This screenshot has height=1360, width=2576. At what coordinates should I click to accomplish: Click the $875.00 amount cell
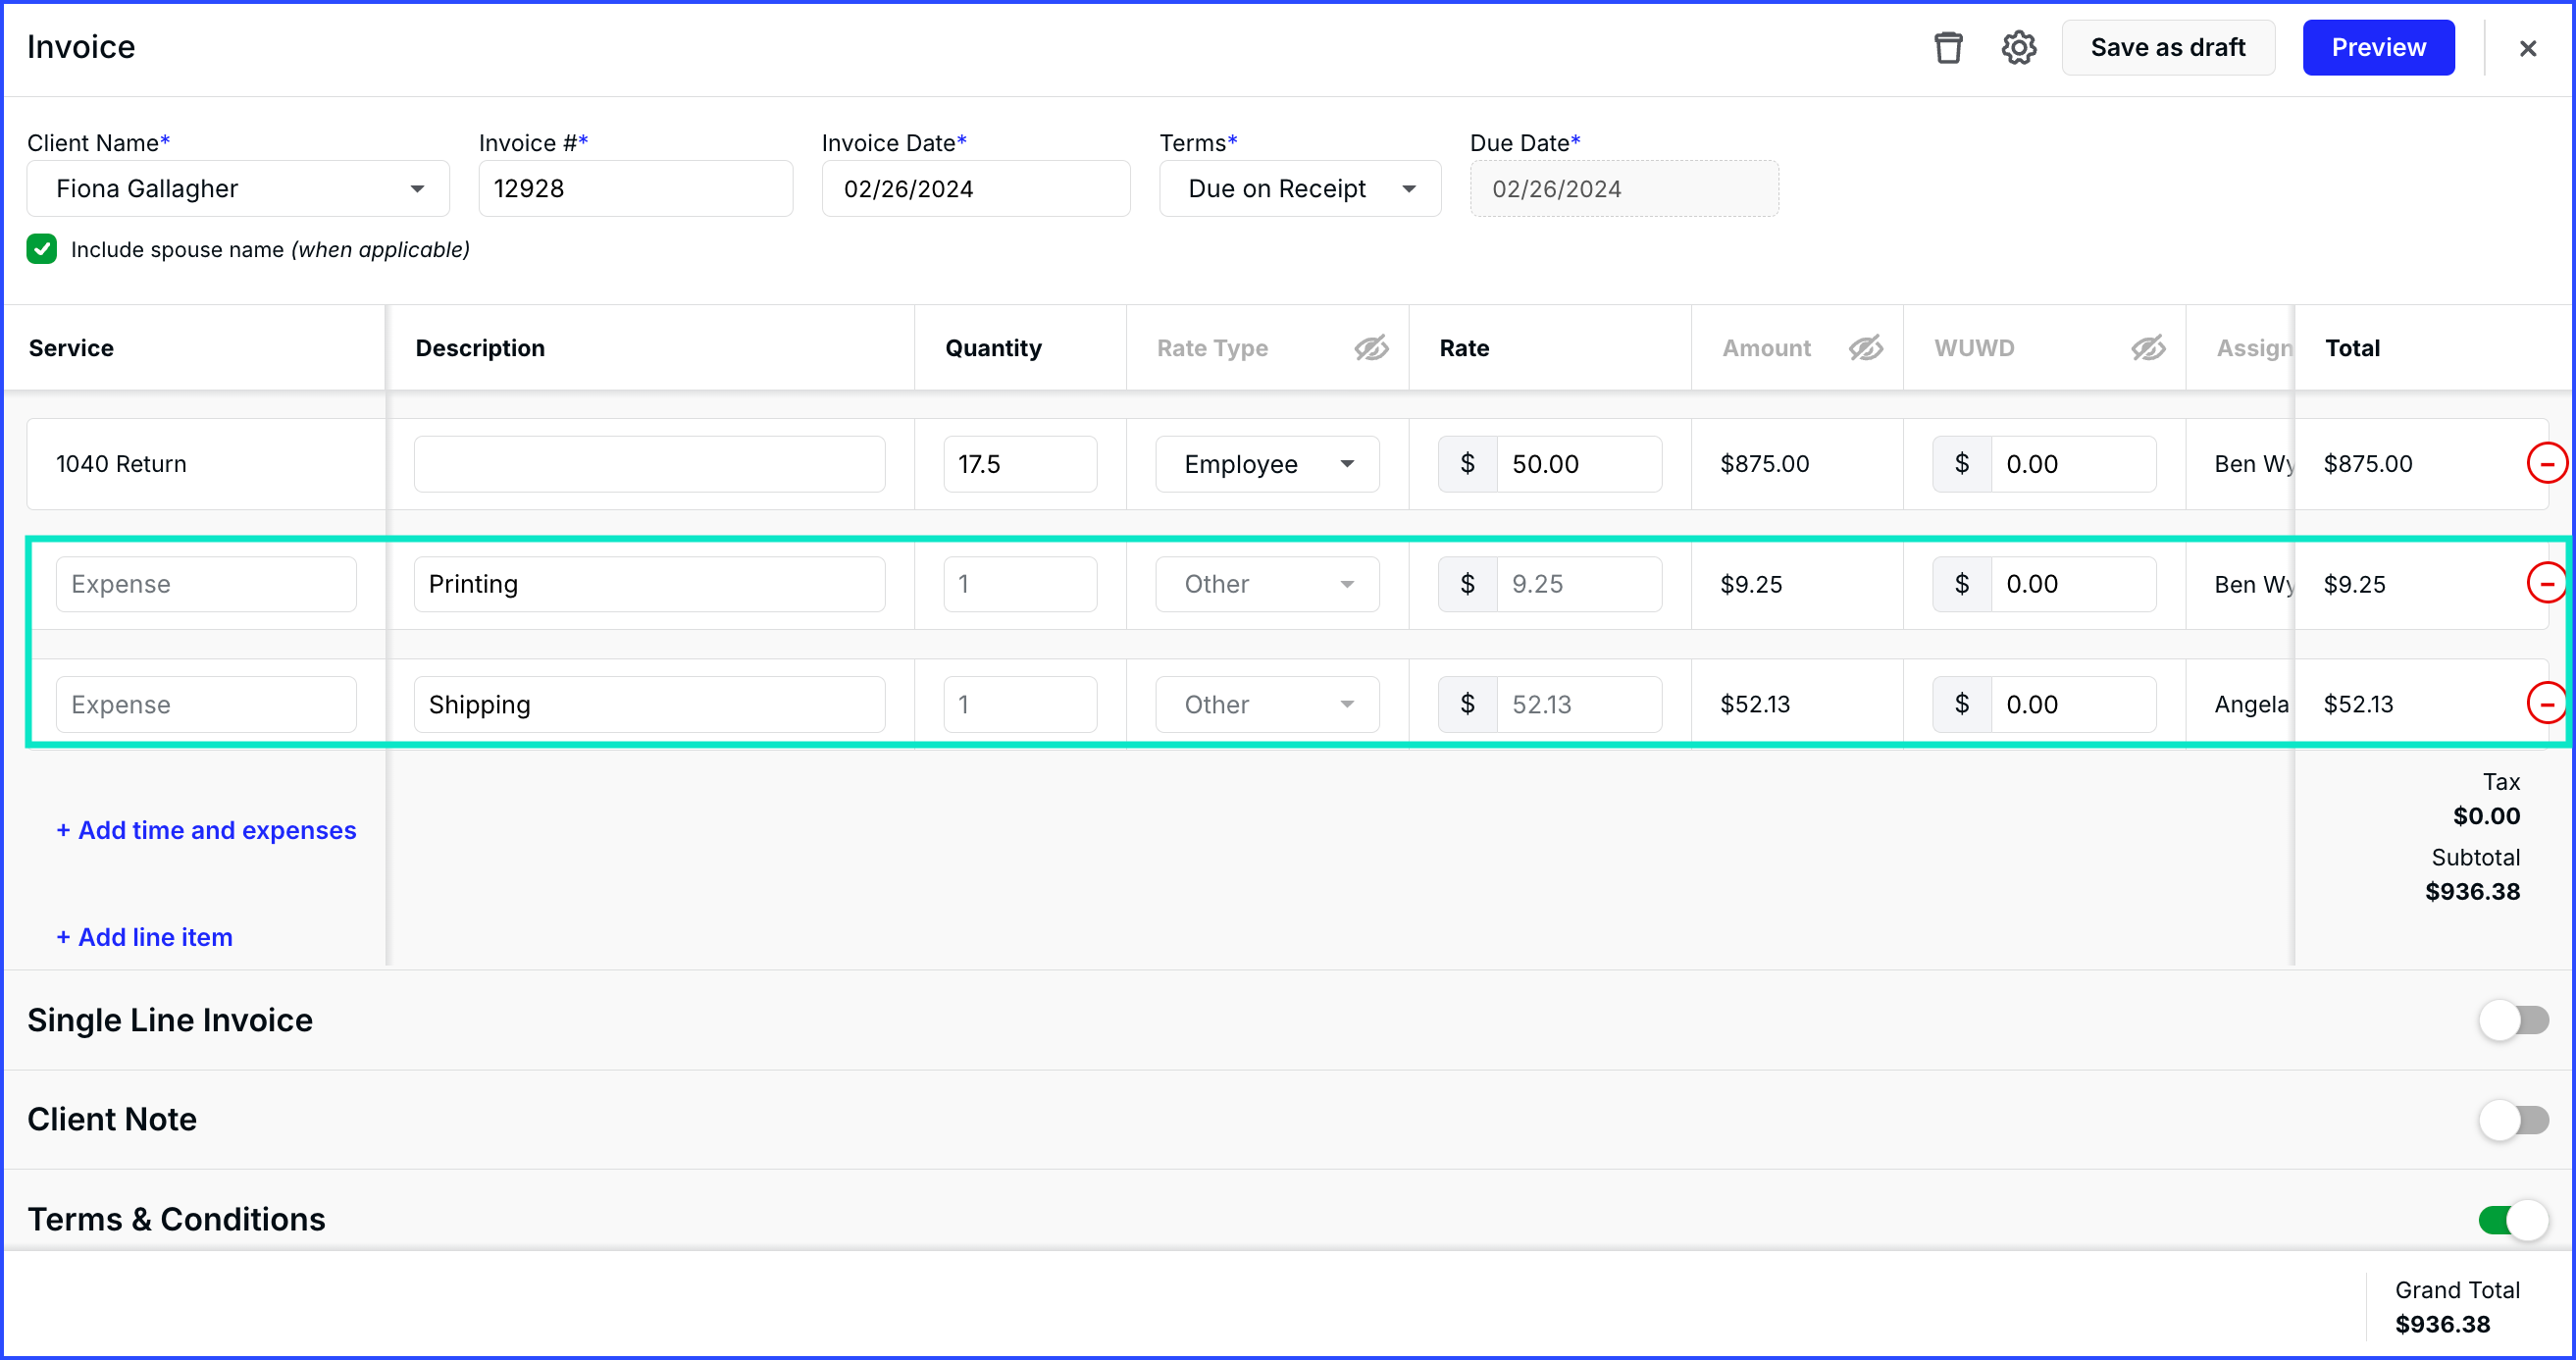coord(1764,464)
